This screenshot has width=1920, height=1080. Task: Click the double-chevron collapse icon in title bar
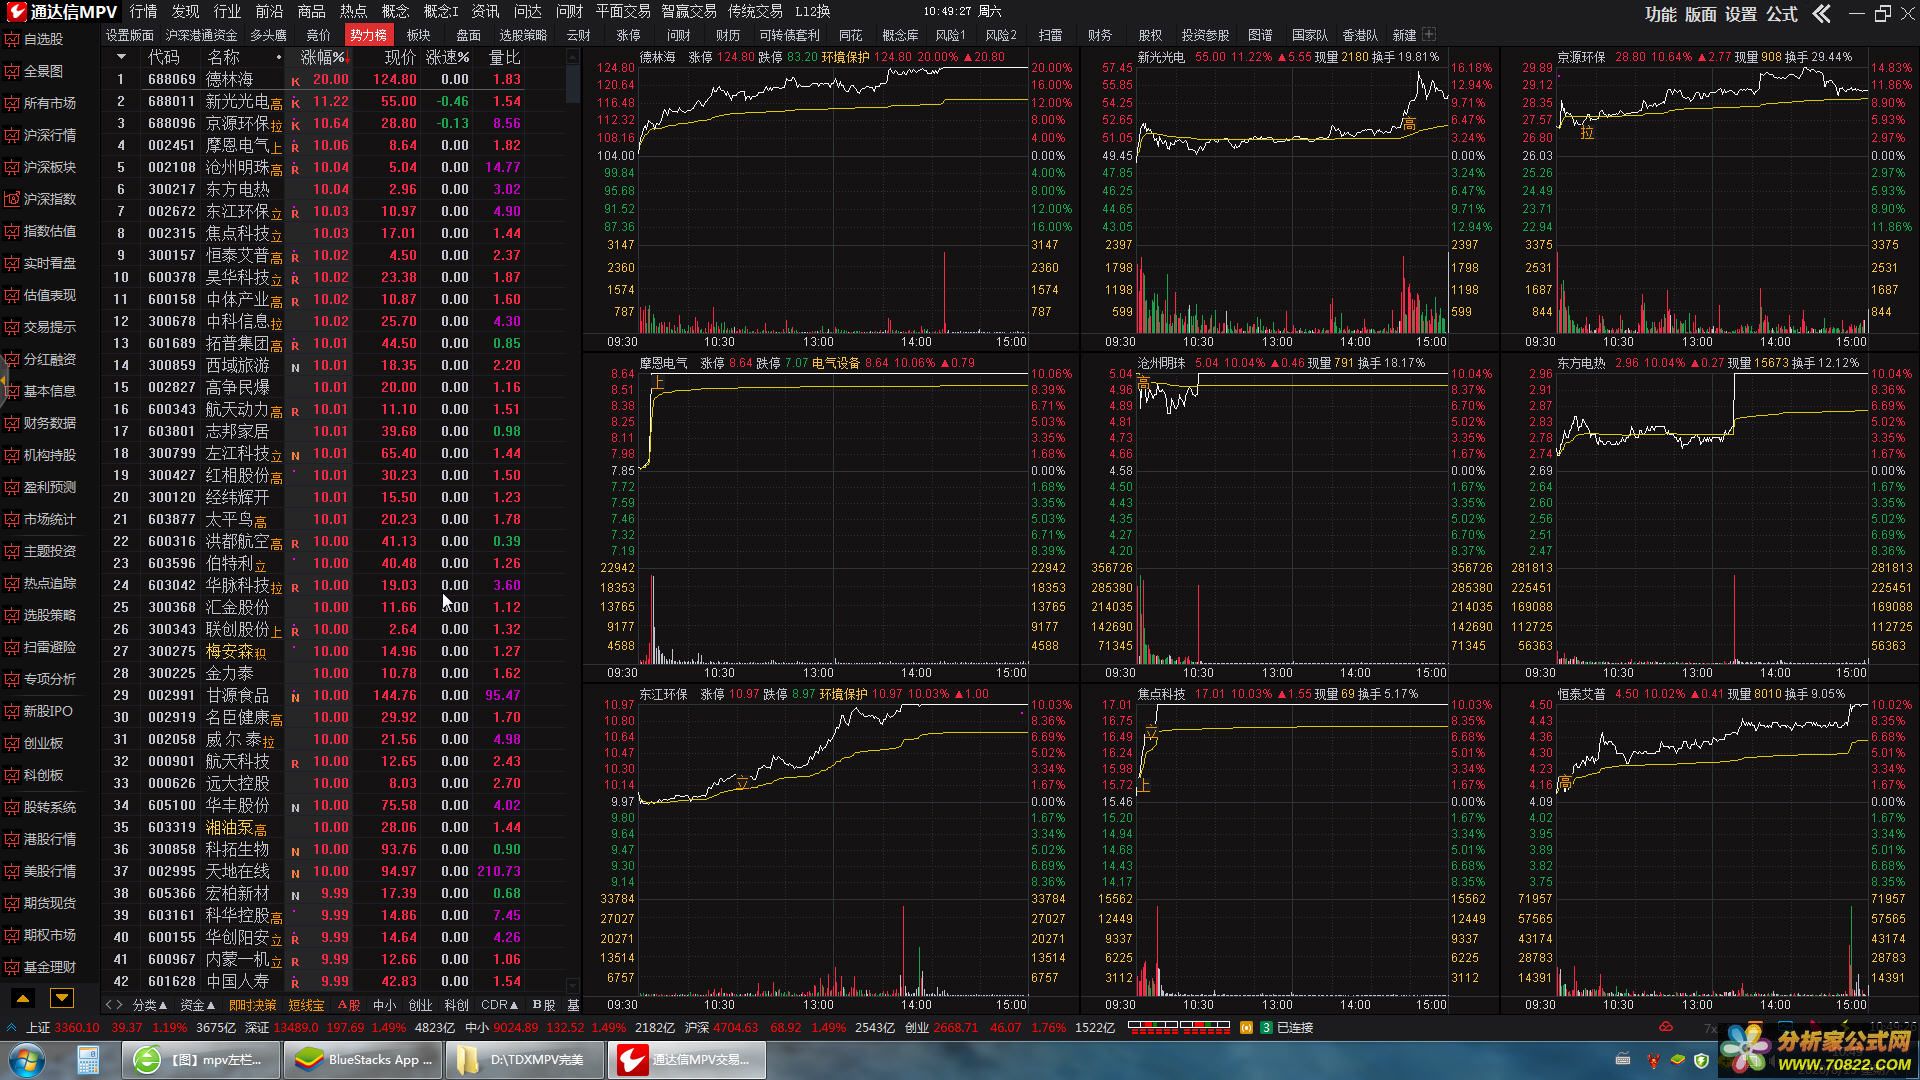(x=1822, y=13)
